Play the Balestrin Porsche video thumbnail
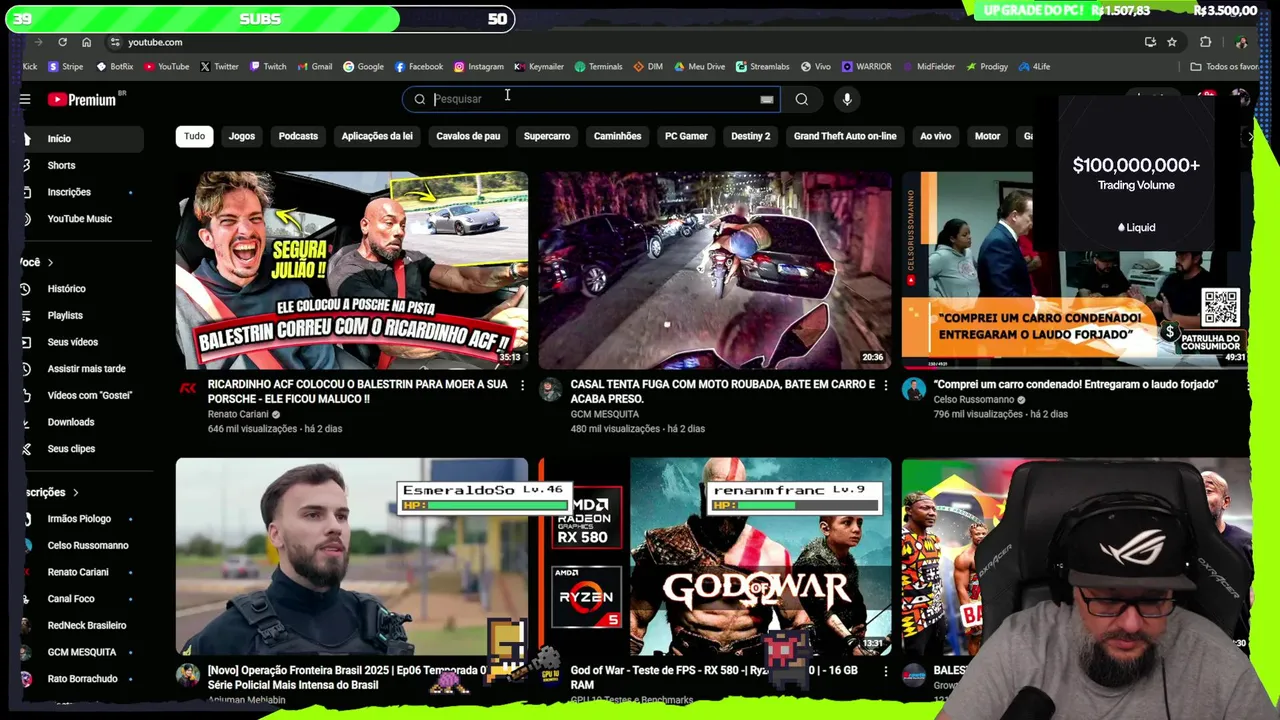 pyautogui.click(x=352, y=271)
